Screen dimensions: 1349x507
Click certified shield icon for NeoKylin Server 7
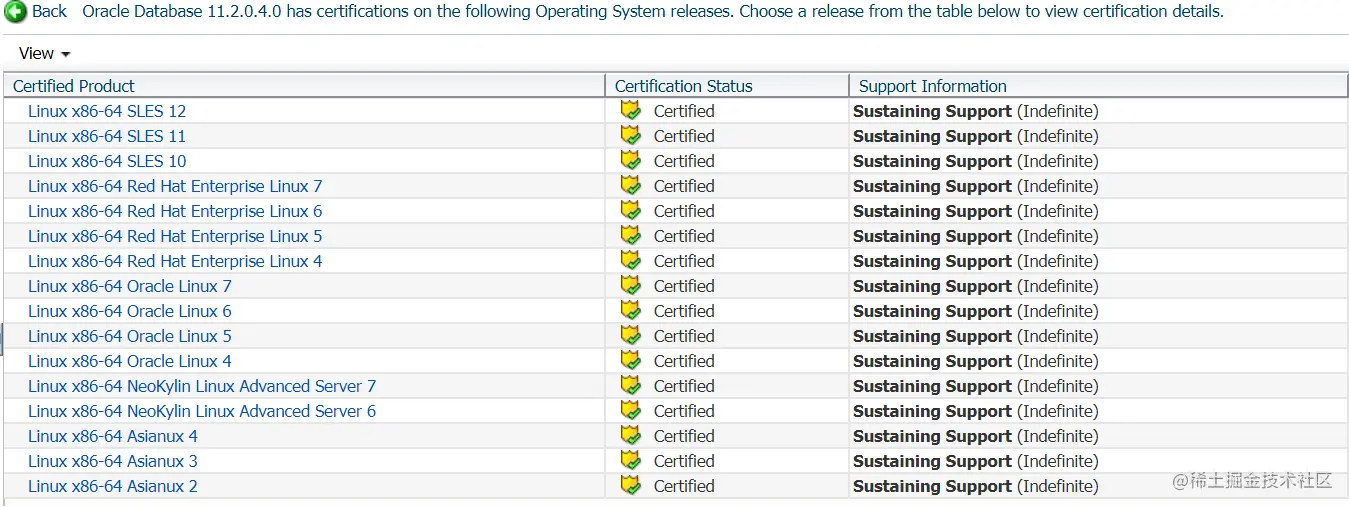pyautogui.click(x=630, y=385)
